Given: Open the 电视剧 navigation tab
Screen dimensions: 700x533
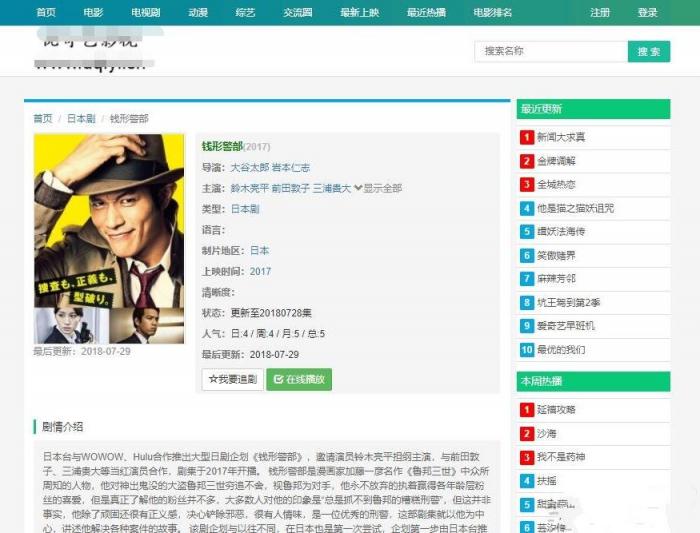Looking at the screenshot, I should click(x=144, y=13).
